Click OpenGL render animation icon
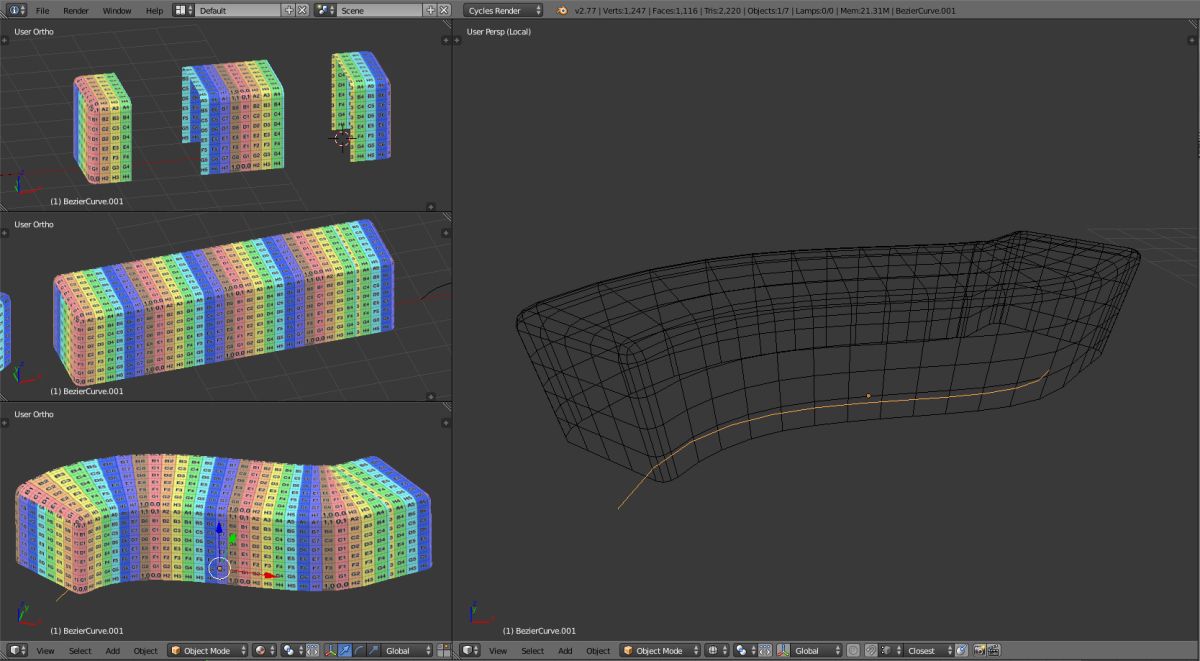 point(993,651)
